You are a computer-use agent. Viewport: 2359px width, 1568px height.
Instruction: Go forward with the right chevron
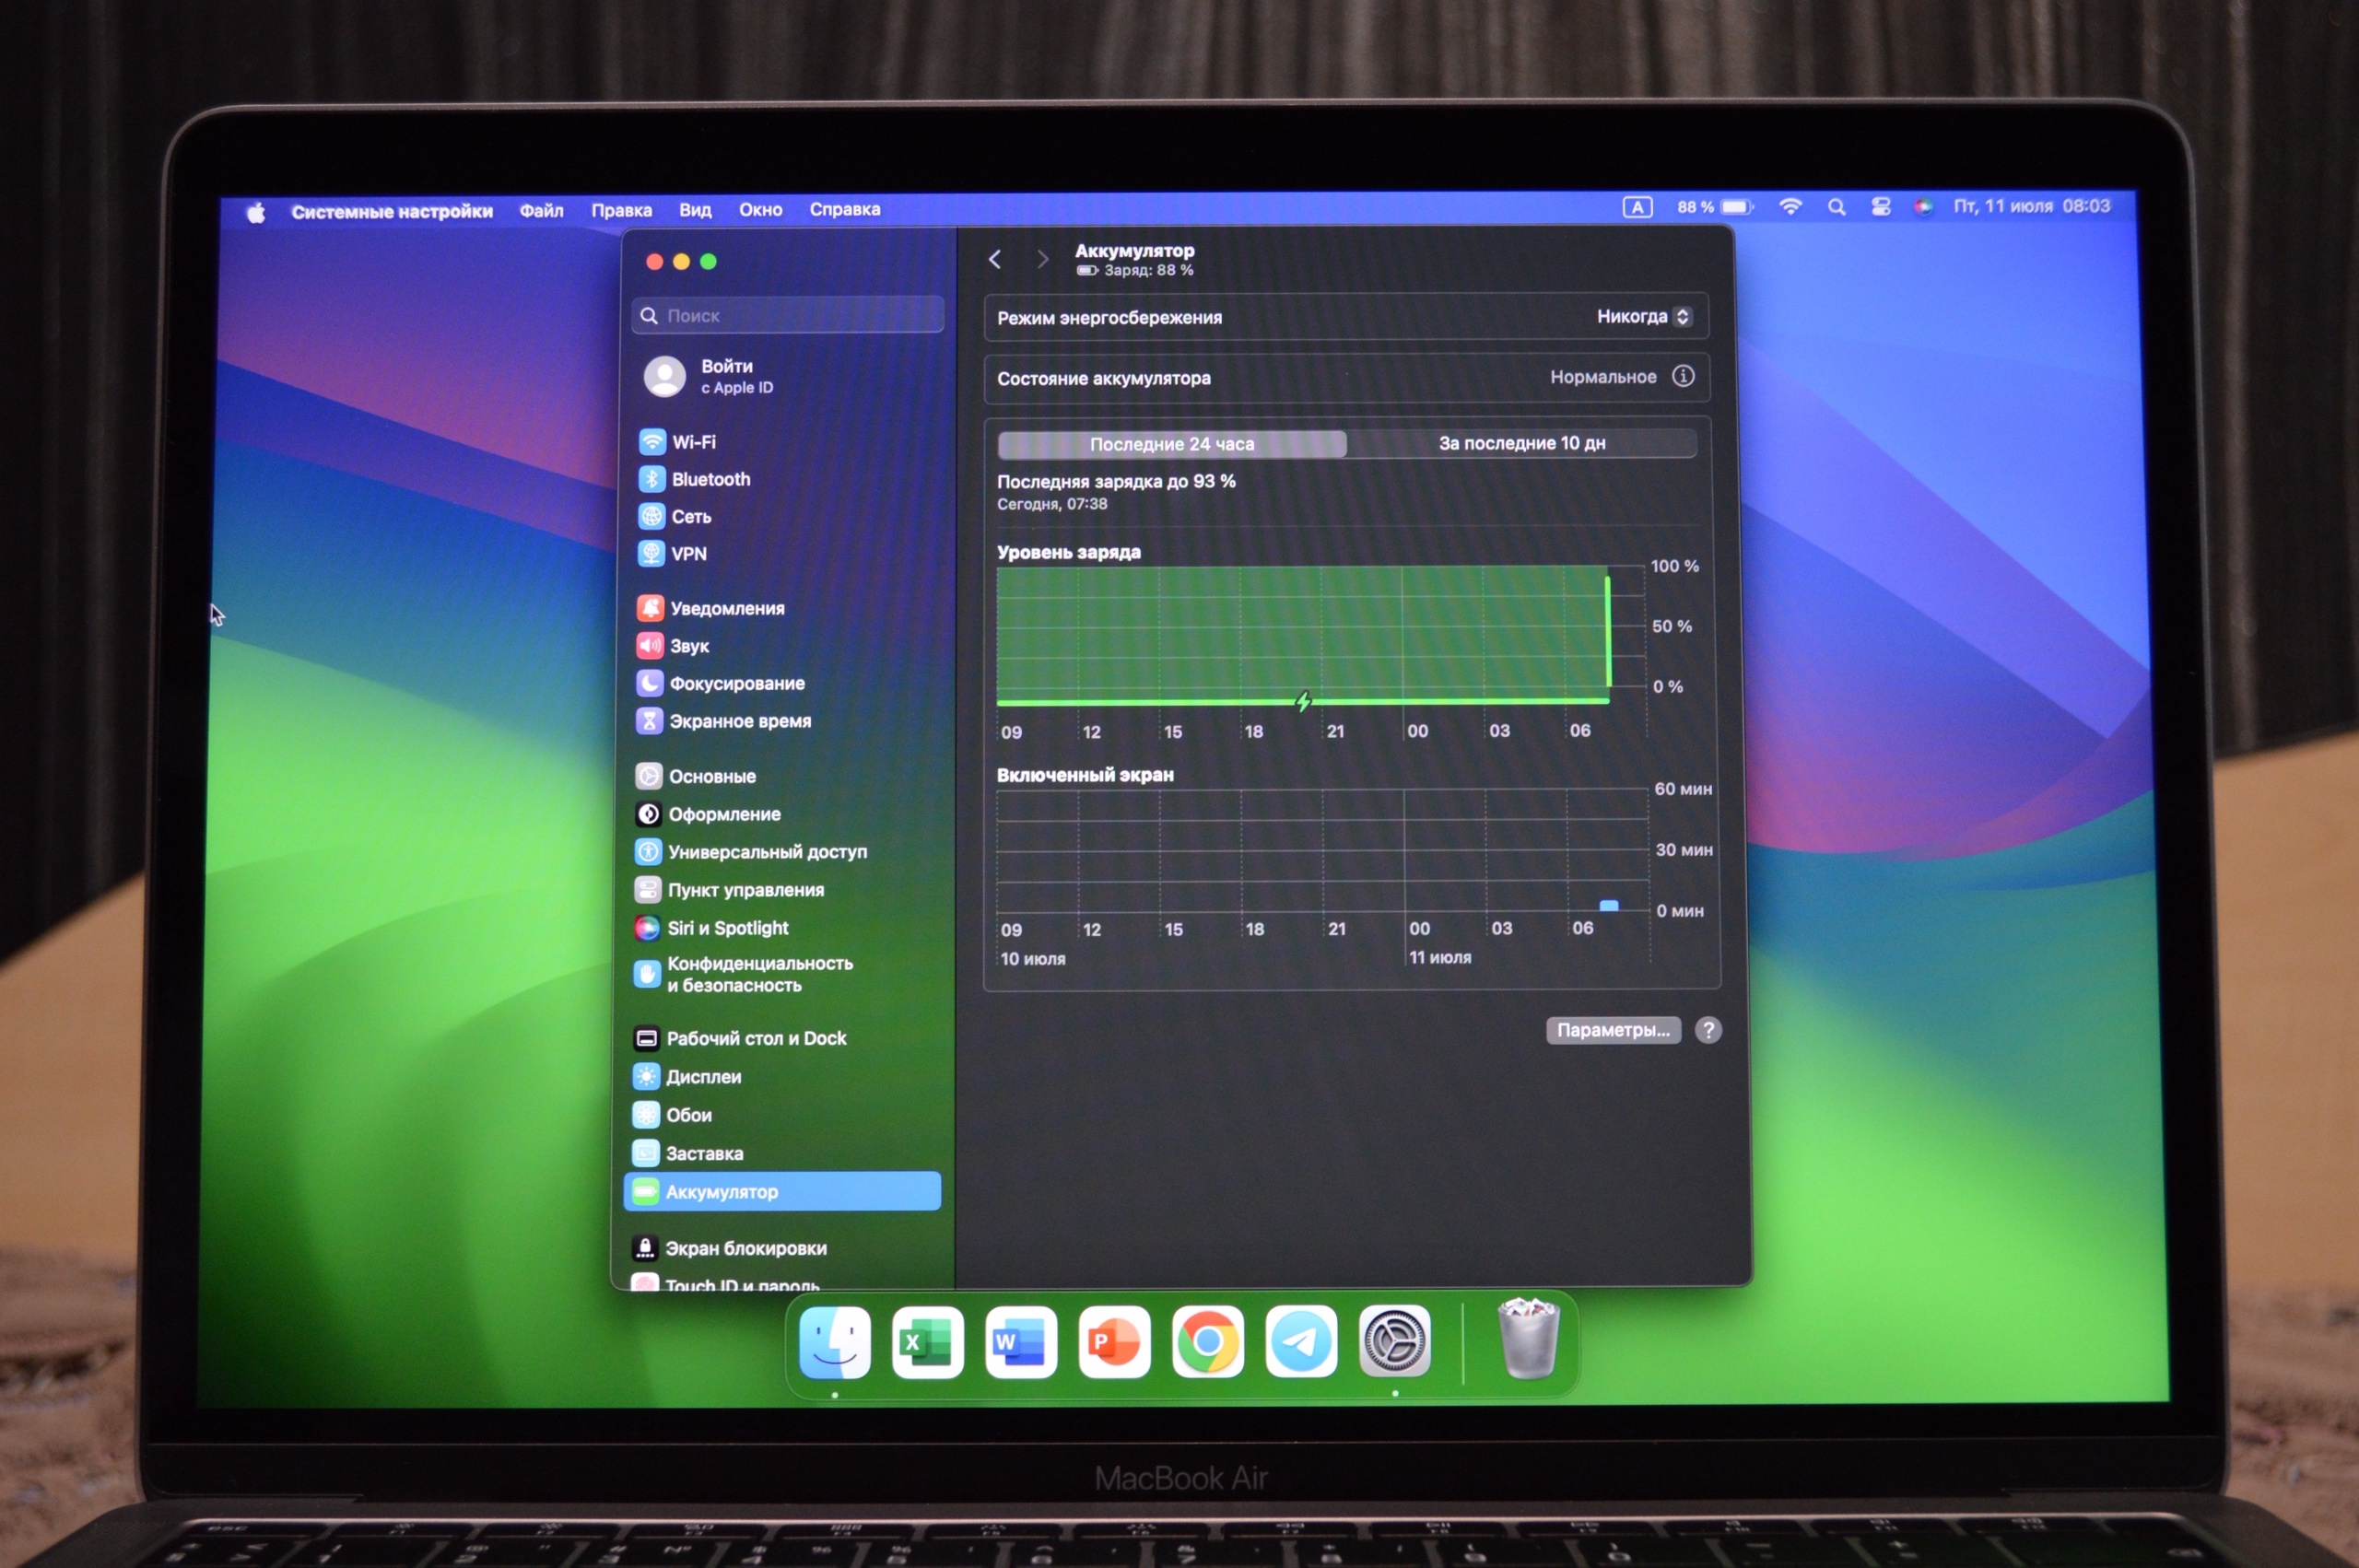click(x=1042, y=260)
